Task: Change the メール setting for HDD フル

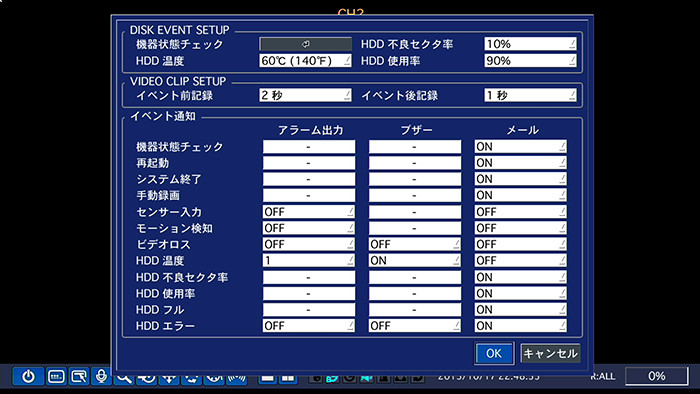Action: [x=521, y=310]
